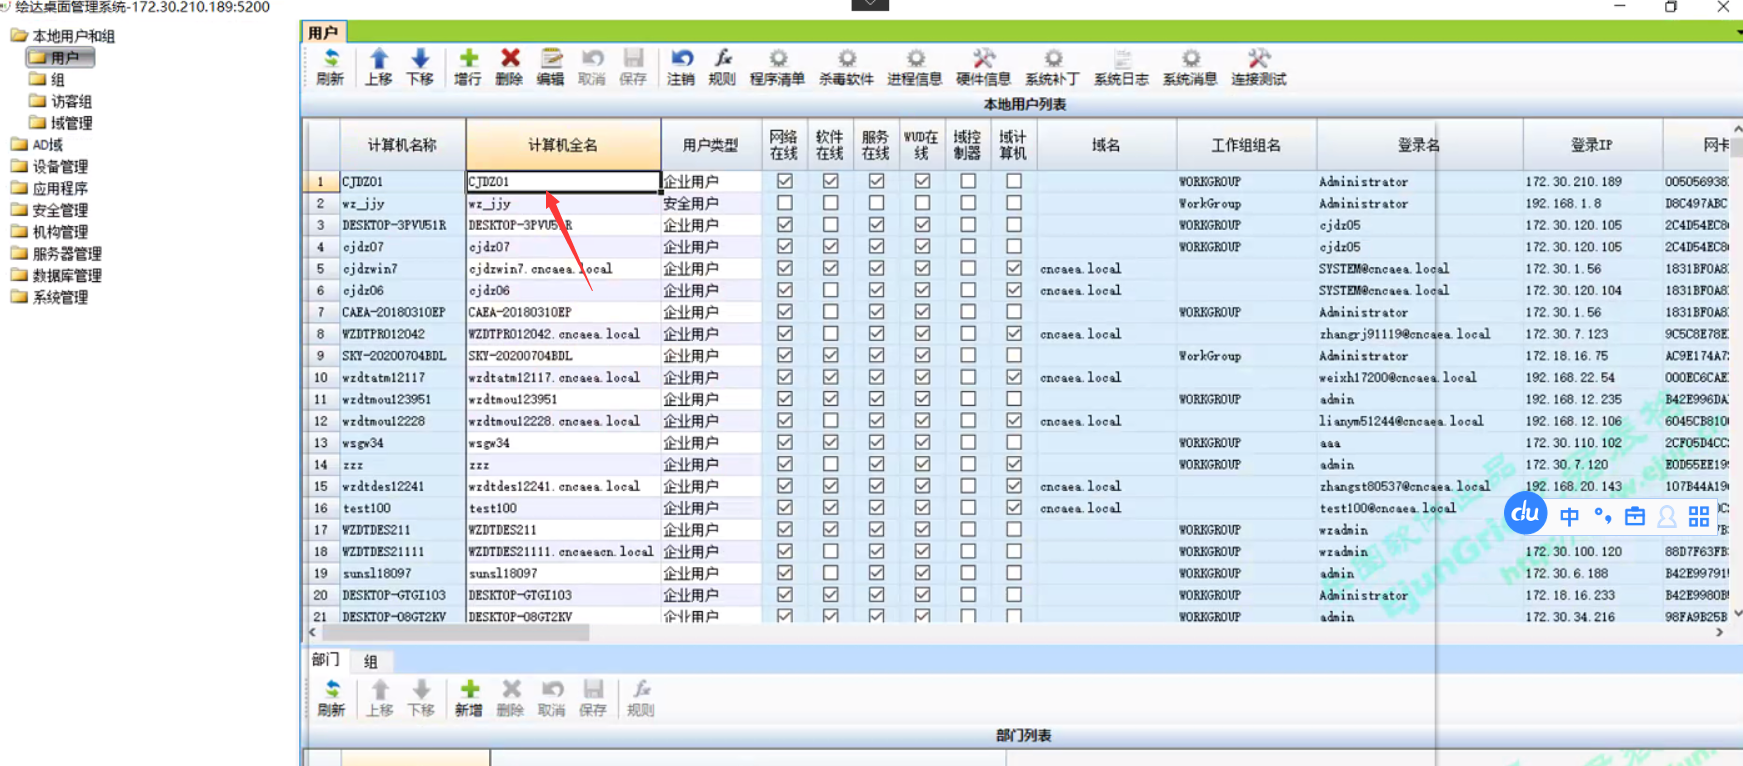Viewport: 1743px width, 766px height.
Task: Open the 服务器管理 tree node
Action: 57,254
